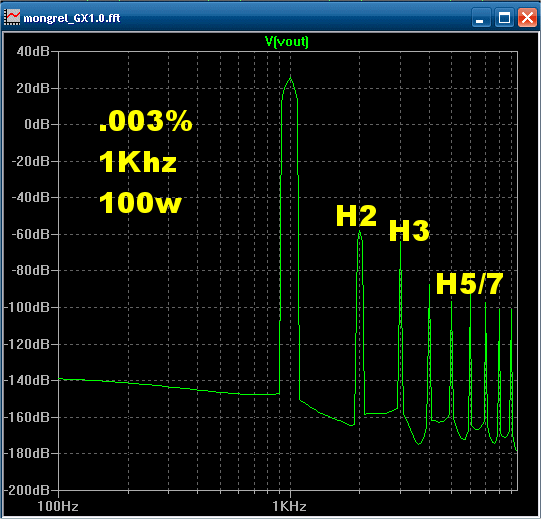
Task: Click the second harmonic peak under H2
Action: (x=360, y=233)
